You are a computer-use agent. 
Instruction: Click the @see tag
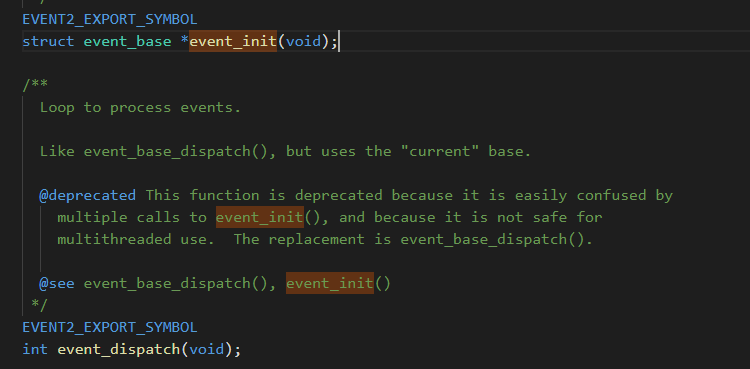tap(57, 283)
